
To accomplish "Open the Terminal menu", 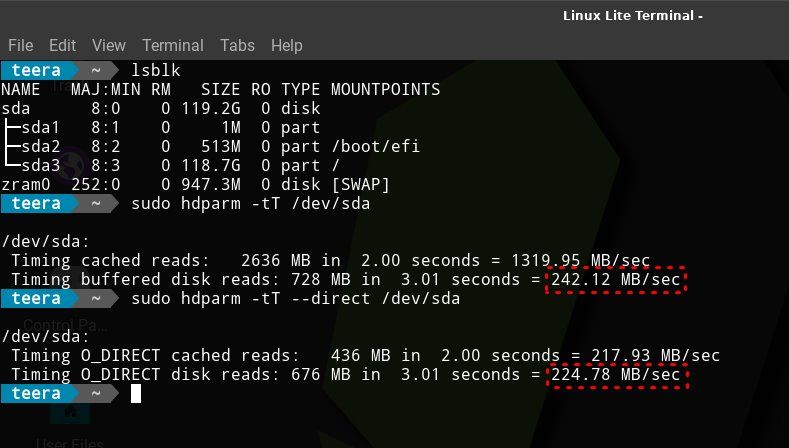I will pos(173,45).
